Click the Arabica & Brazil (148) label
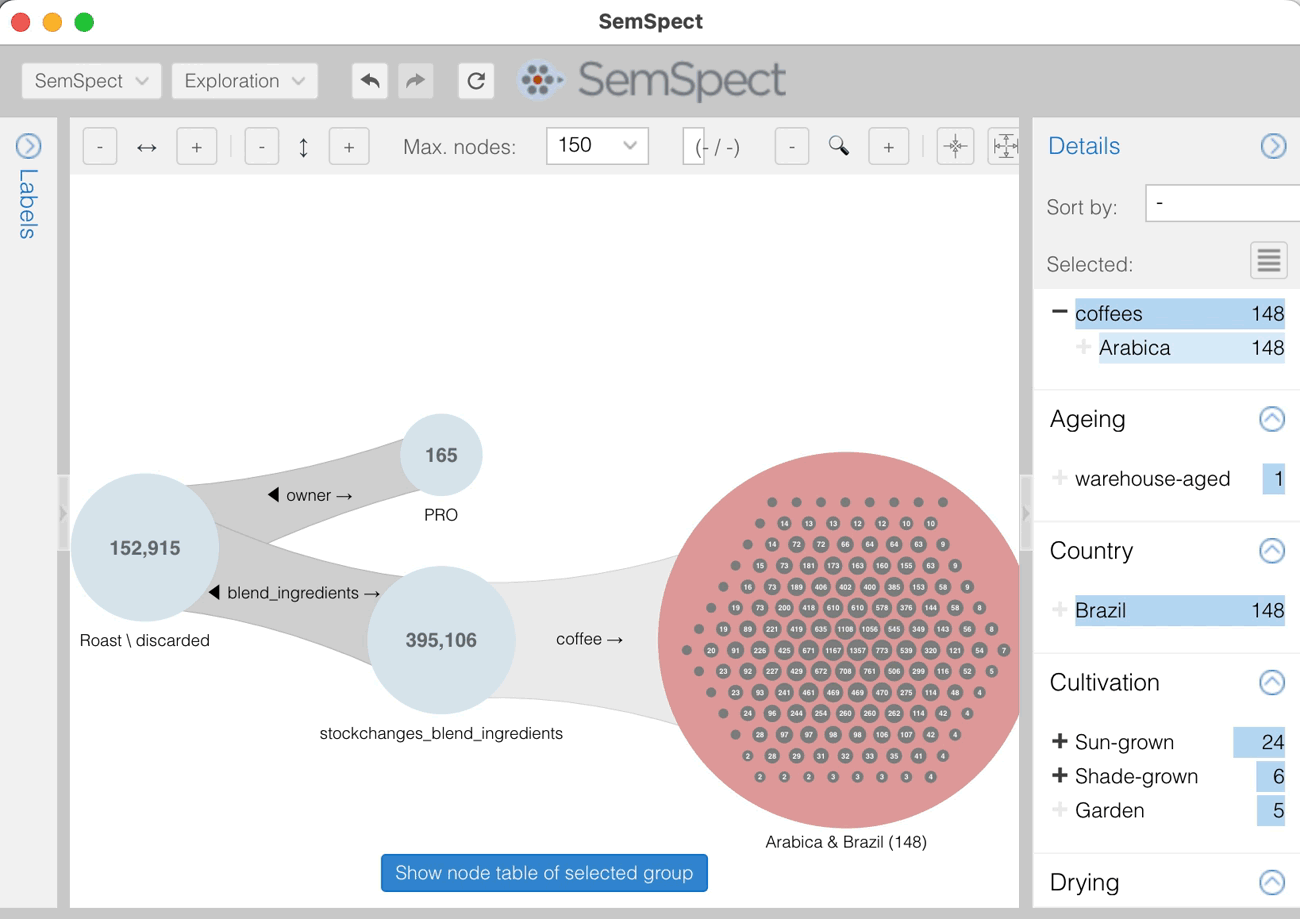 [x=846, y=842]
